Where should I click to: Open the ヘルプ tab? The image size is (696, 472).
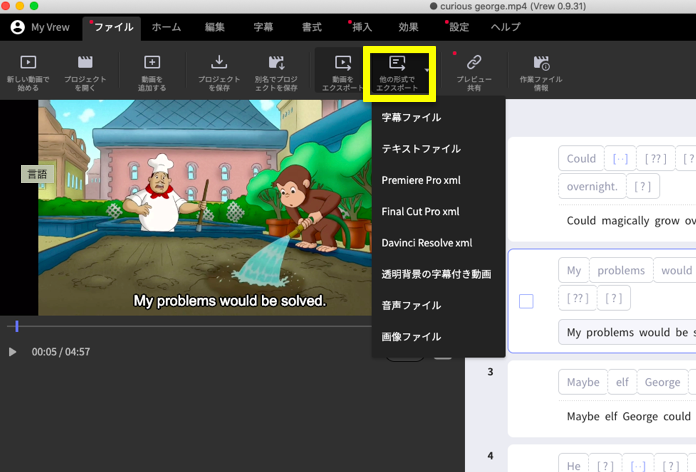pyautogui.click(x=506, y=27)
